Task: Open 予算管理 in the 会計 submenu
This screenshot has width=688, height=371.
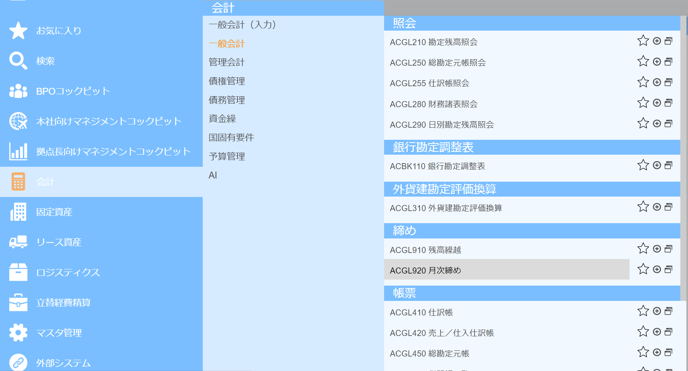Action: (226, 157)
